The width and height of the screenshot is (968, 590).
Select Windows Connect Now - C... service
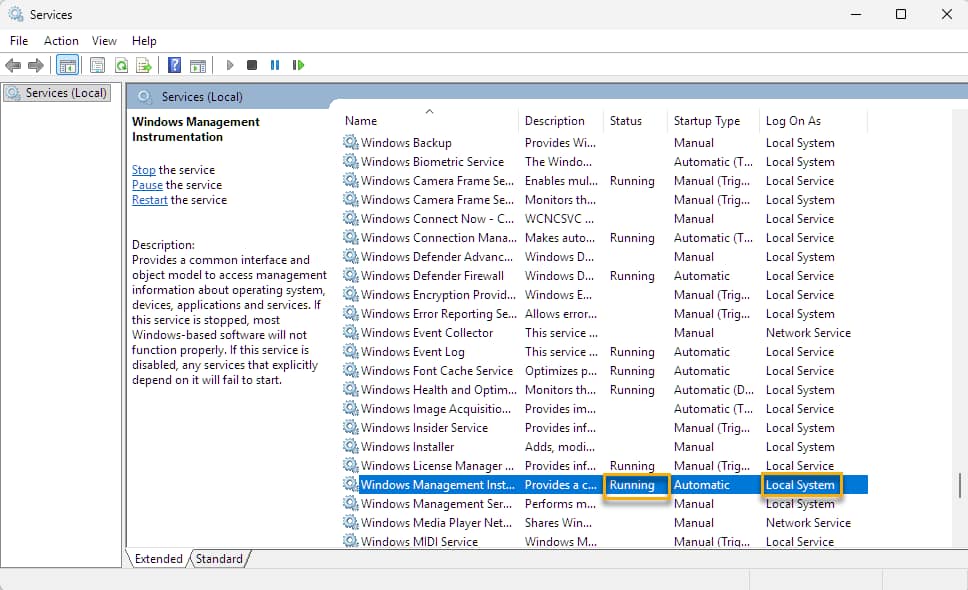[x=605, y=219]
